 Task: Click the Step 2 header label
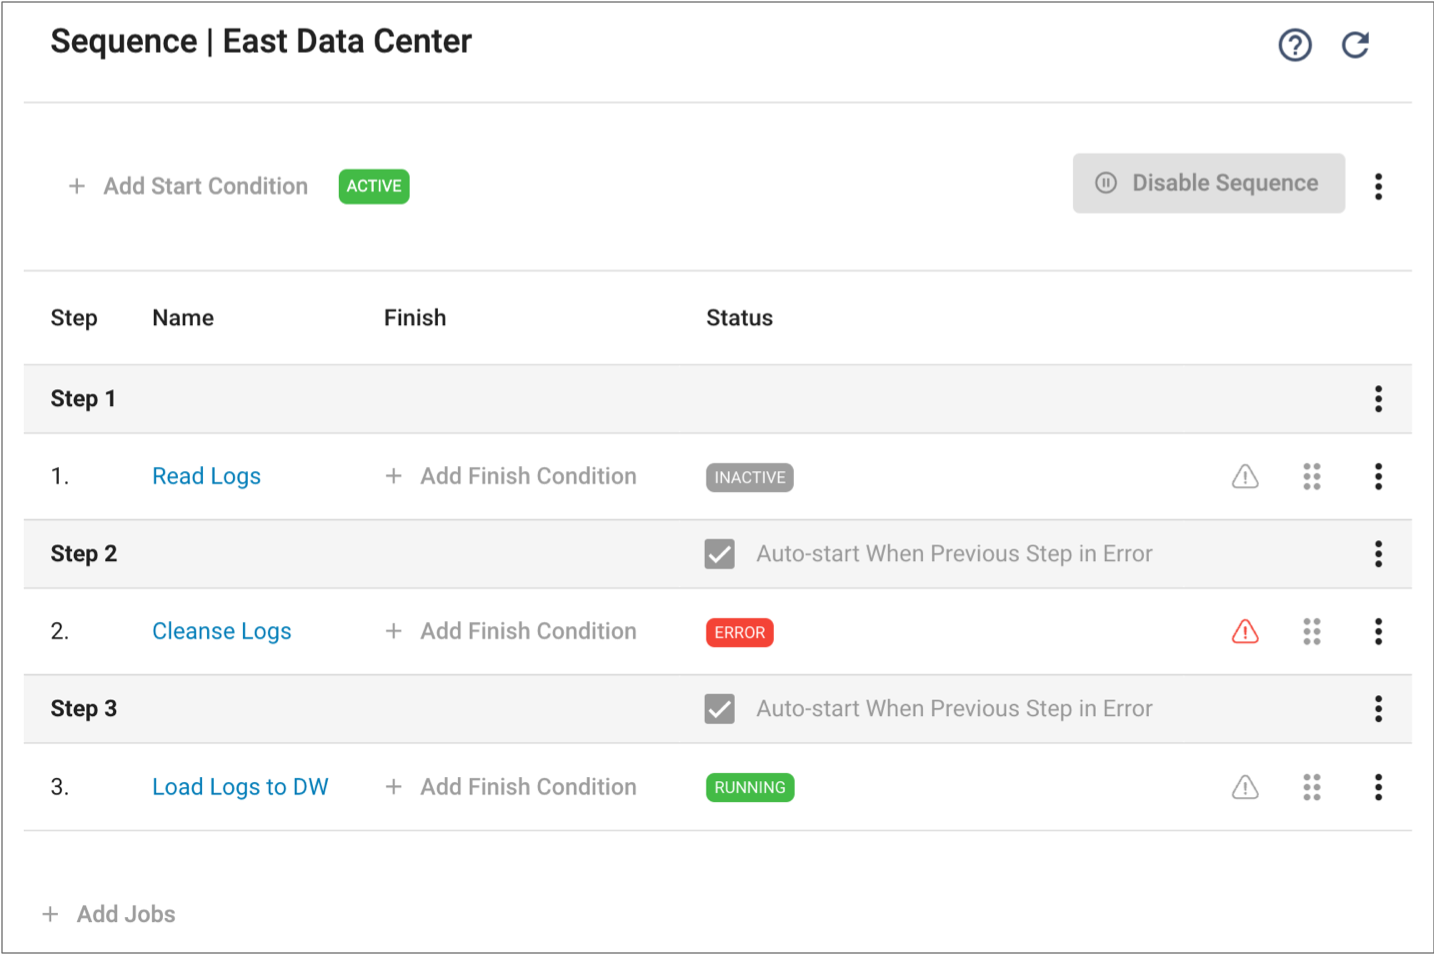pos(84,554)
